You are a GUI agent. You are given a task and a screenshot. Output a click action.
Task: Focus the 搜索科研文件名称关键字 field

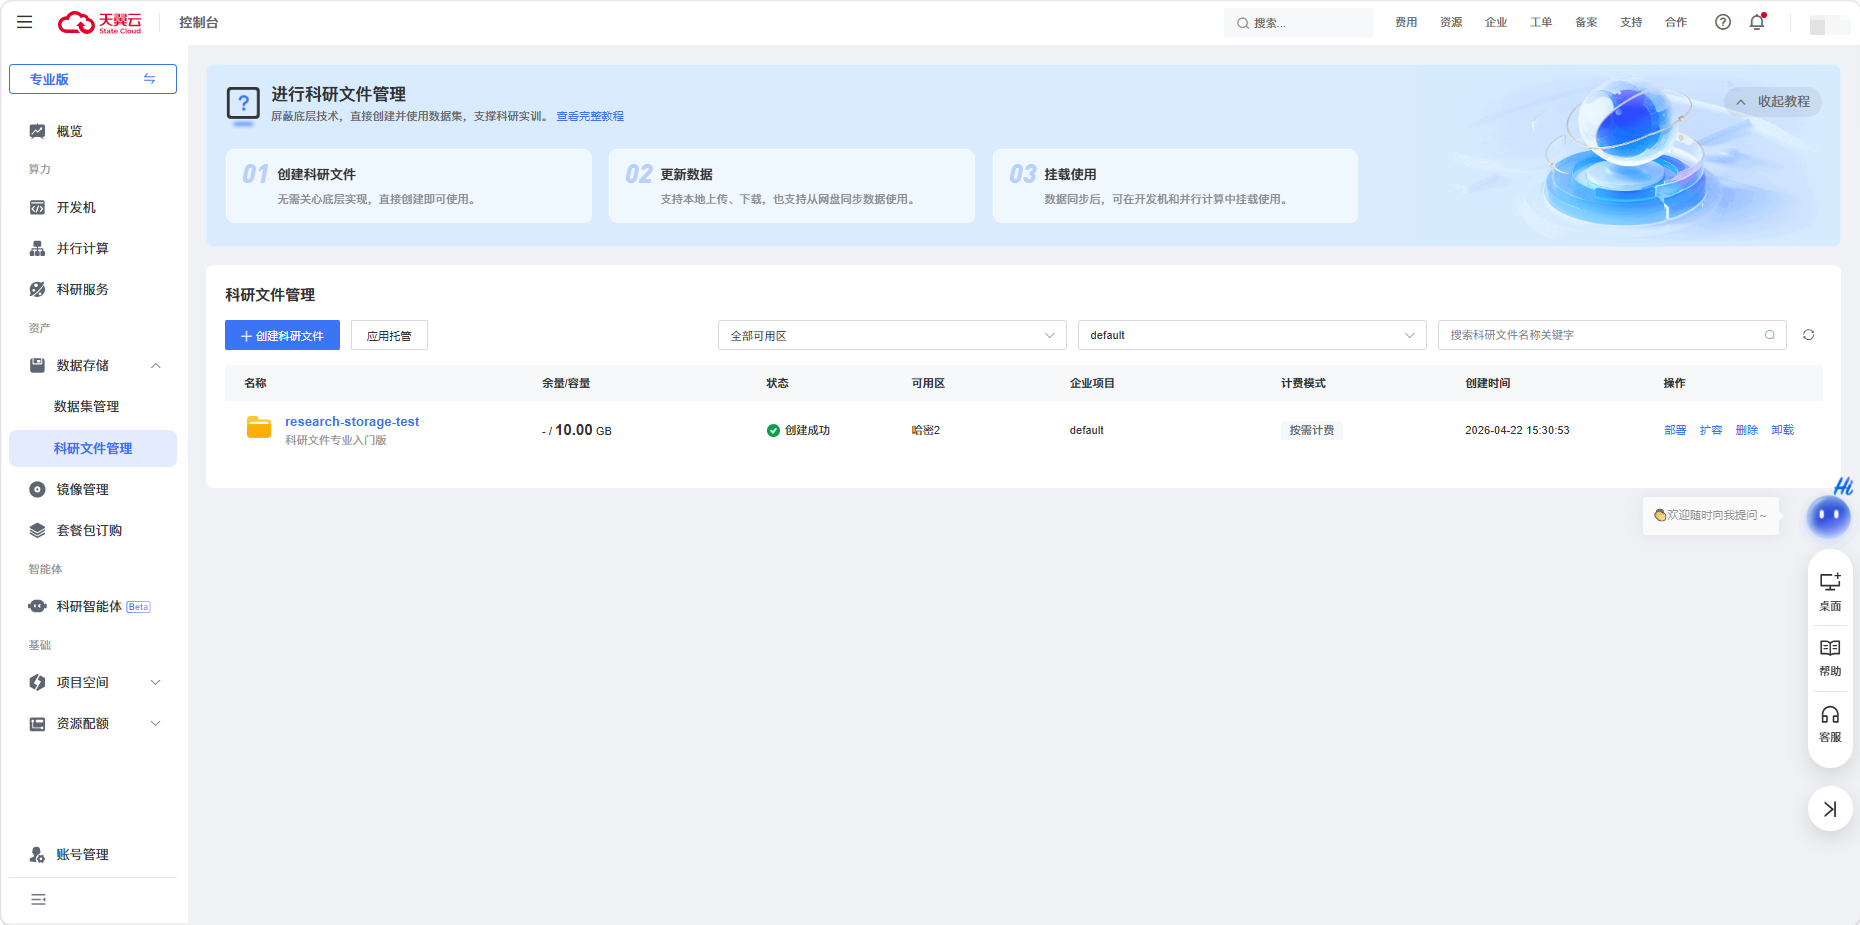click(x=1612, y=335)
